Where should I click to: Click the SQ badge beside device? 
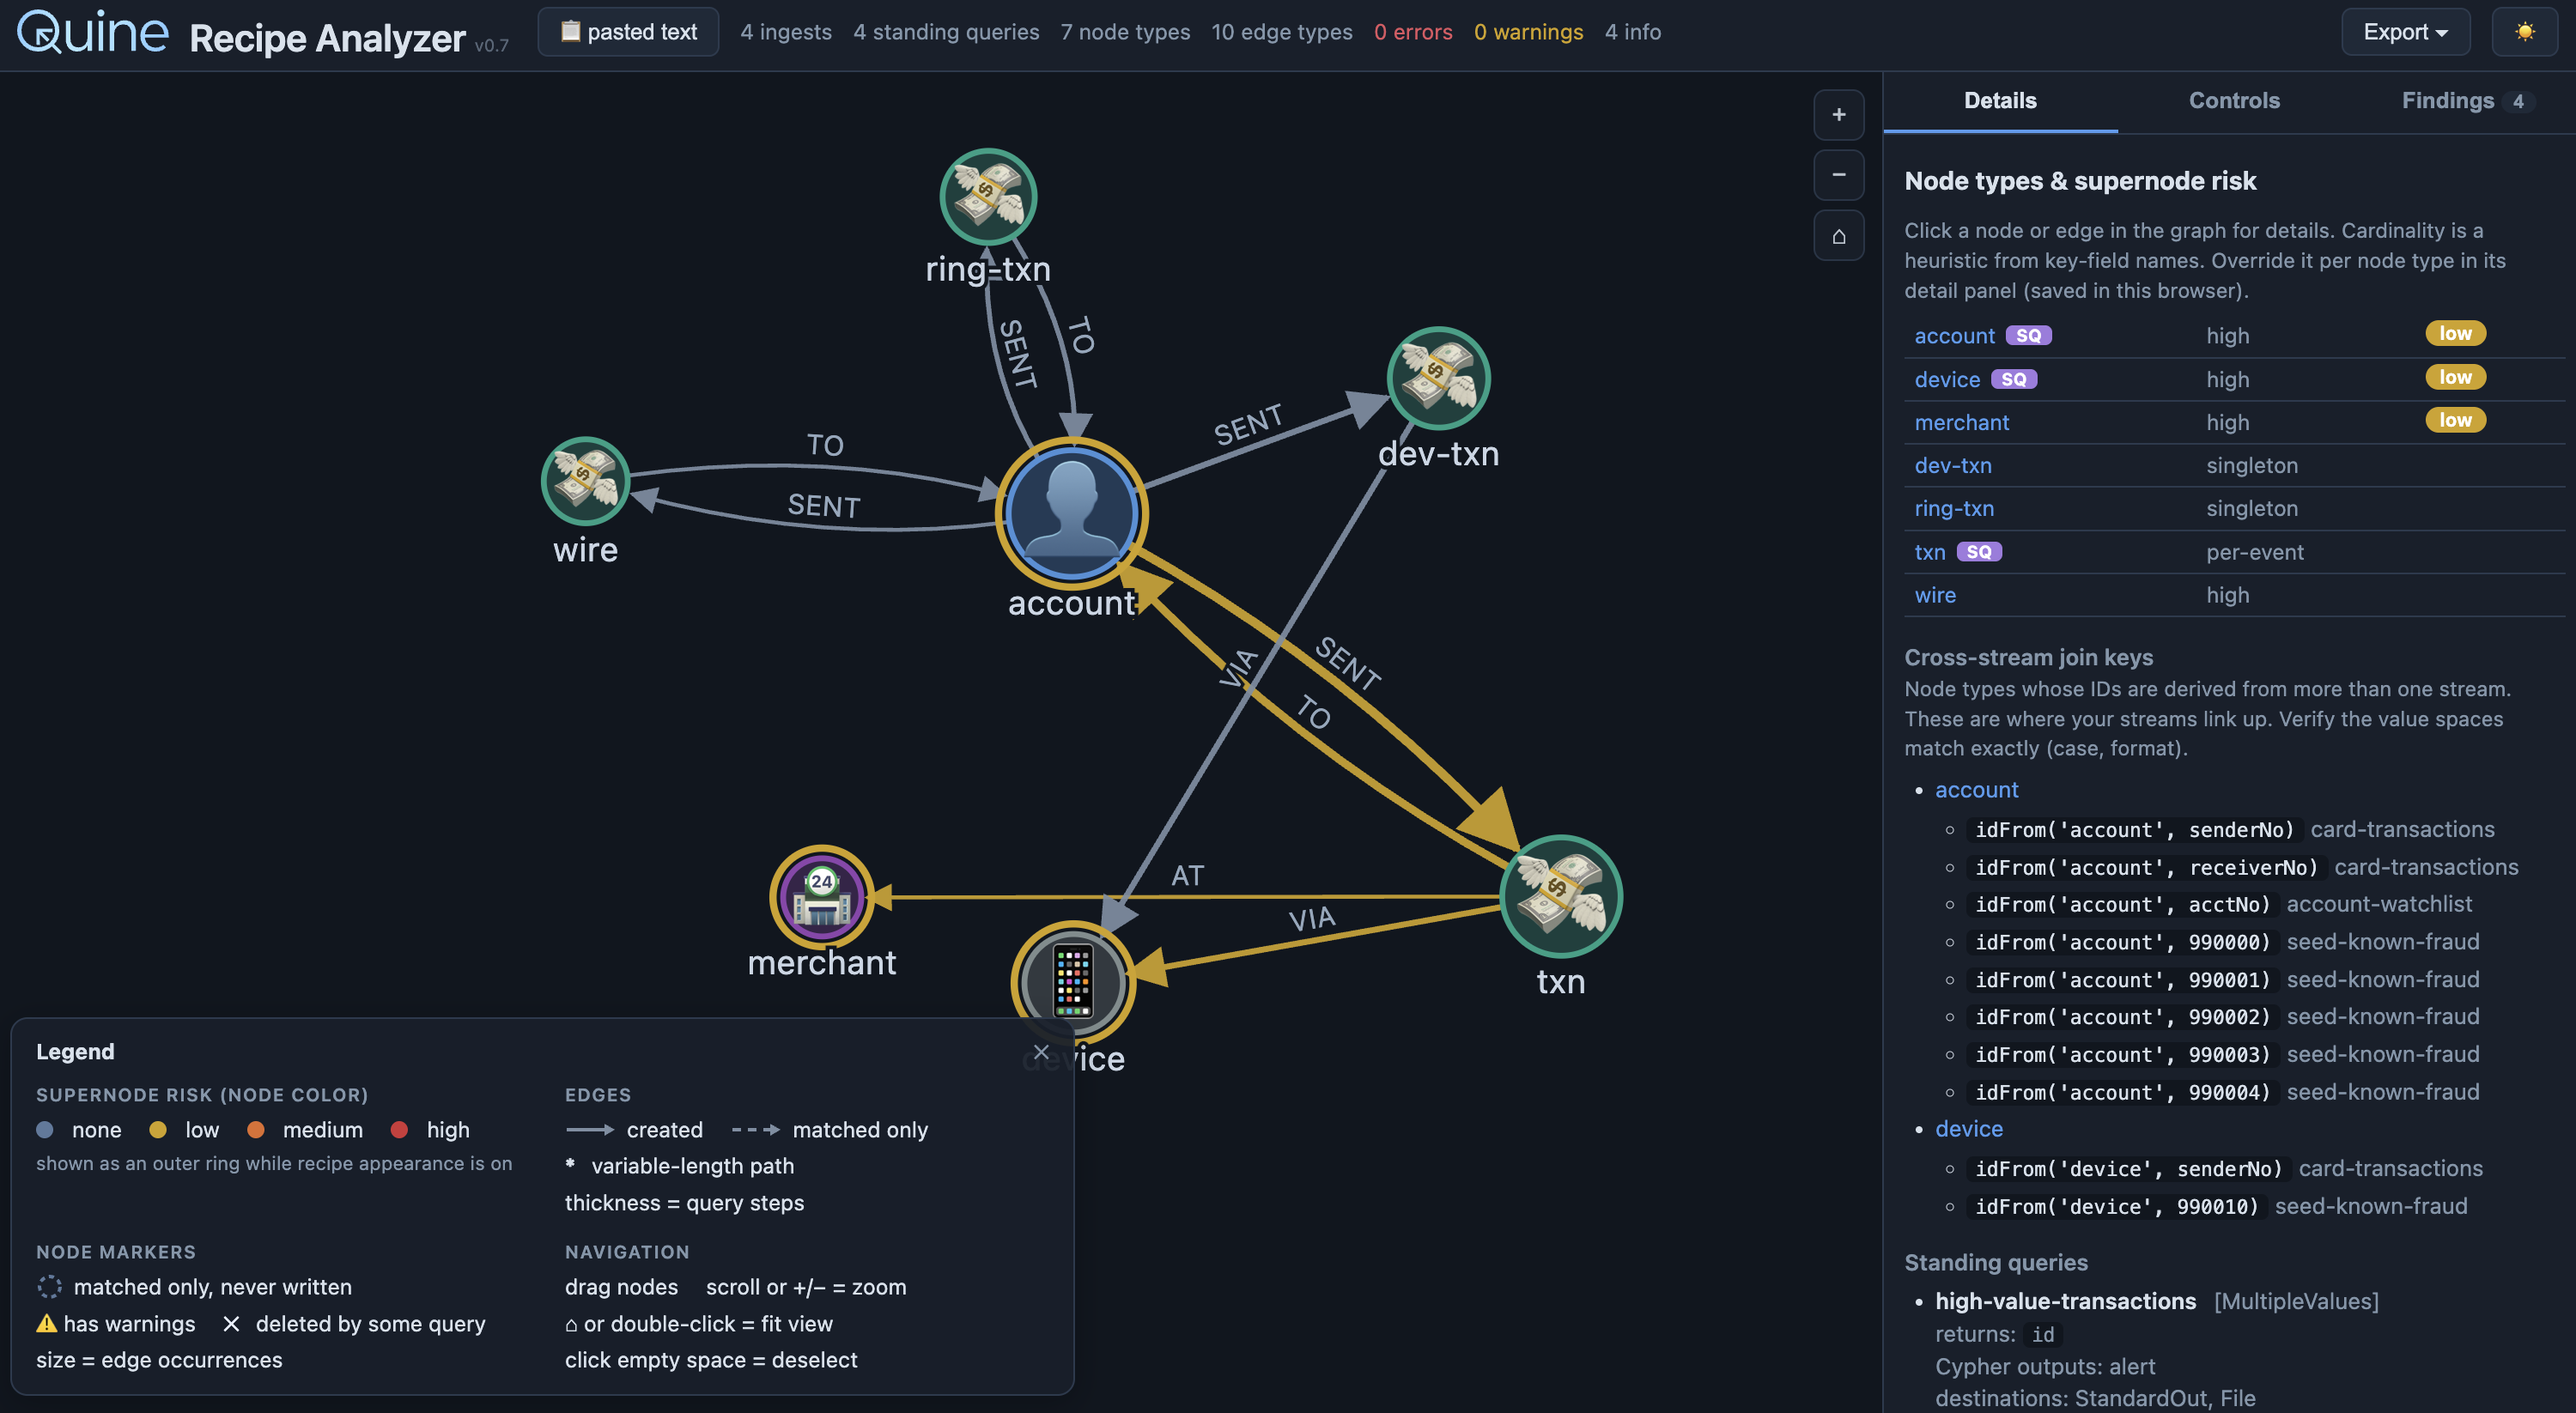point(2013,380)
